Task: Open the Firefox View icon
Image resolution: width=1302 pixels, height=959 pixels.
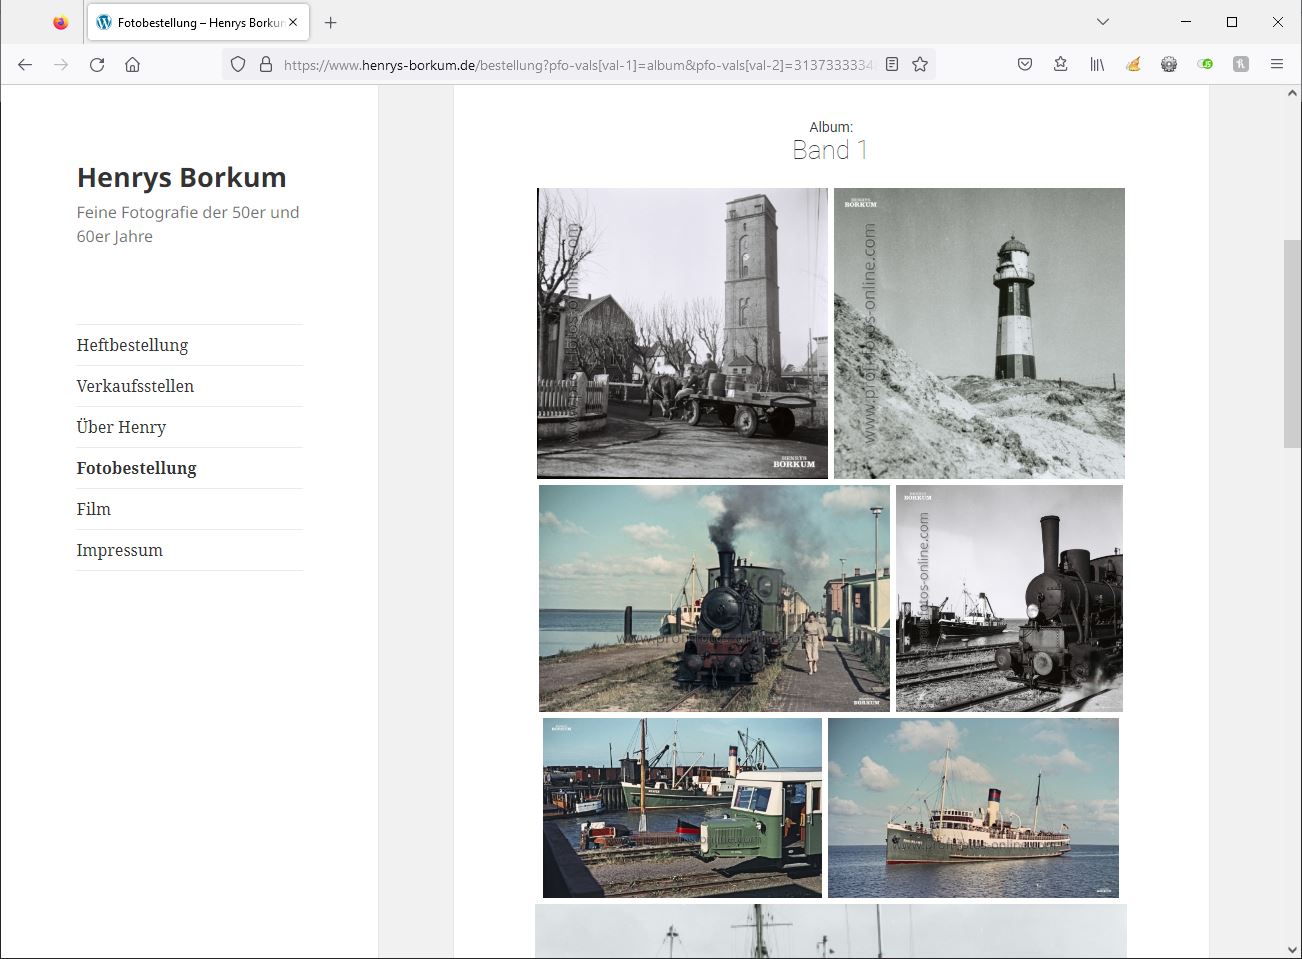Action: pos(60,22)
